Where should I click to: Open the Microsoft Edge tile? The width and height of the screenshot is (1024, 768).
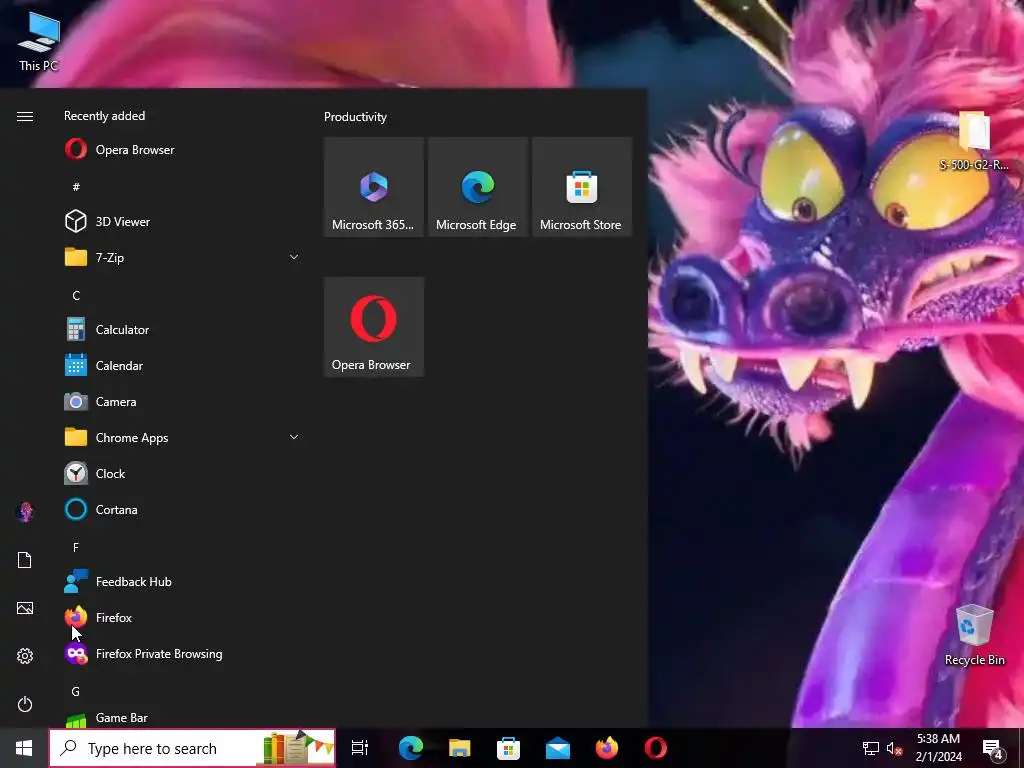click(477, 187)
